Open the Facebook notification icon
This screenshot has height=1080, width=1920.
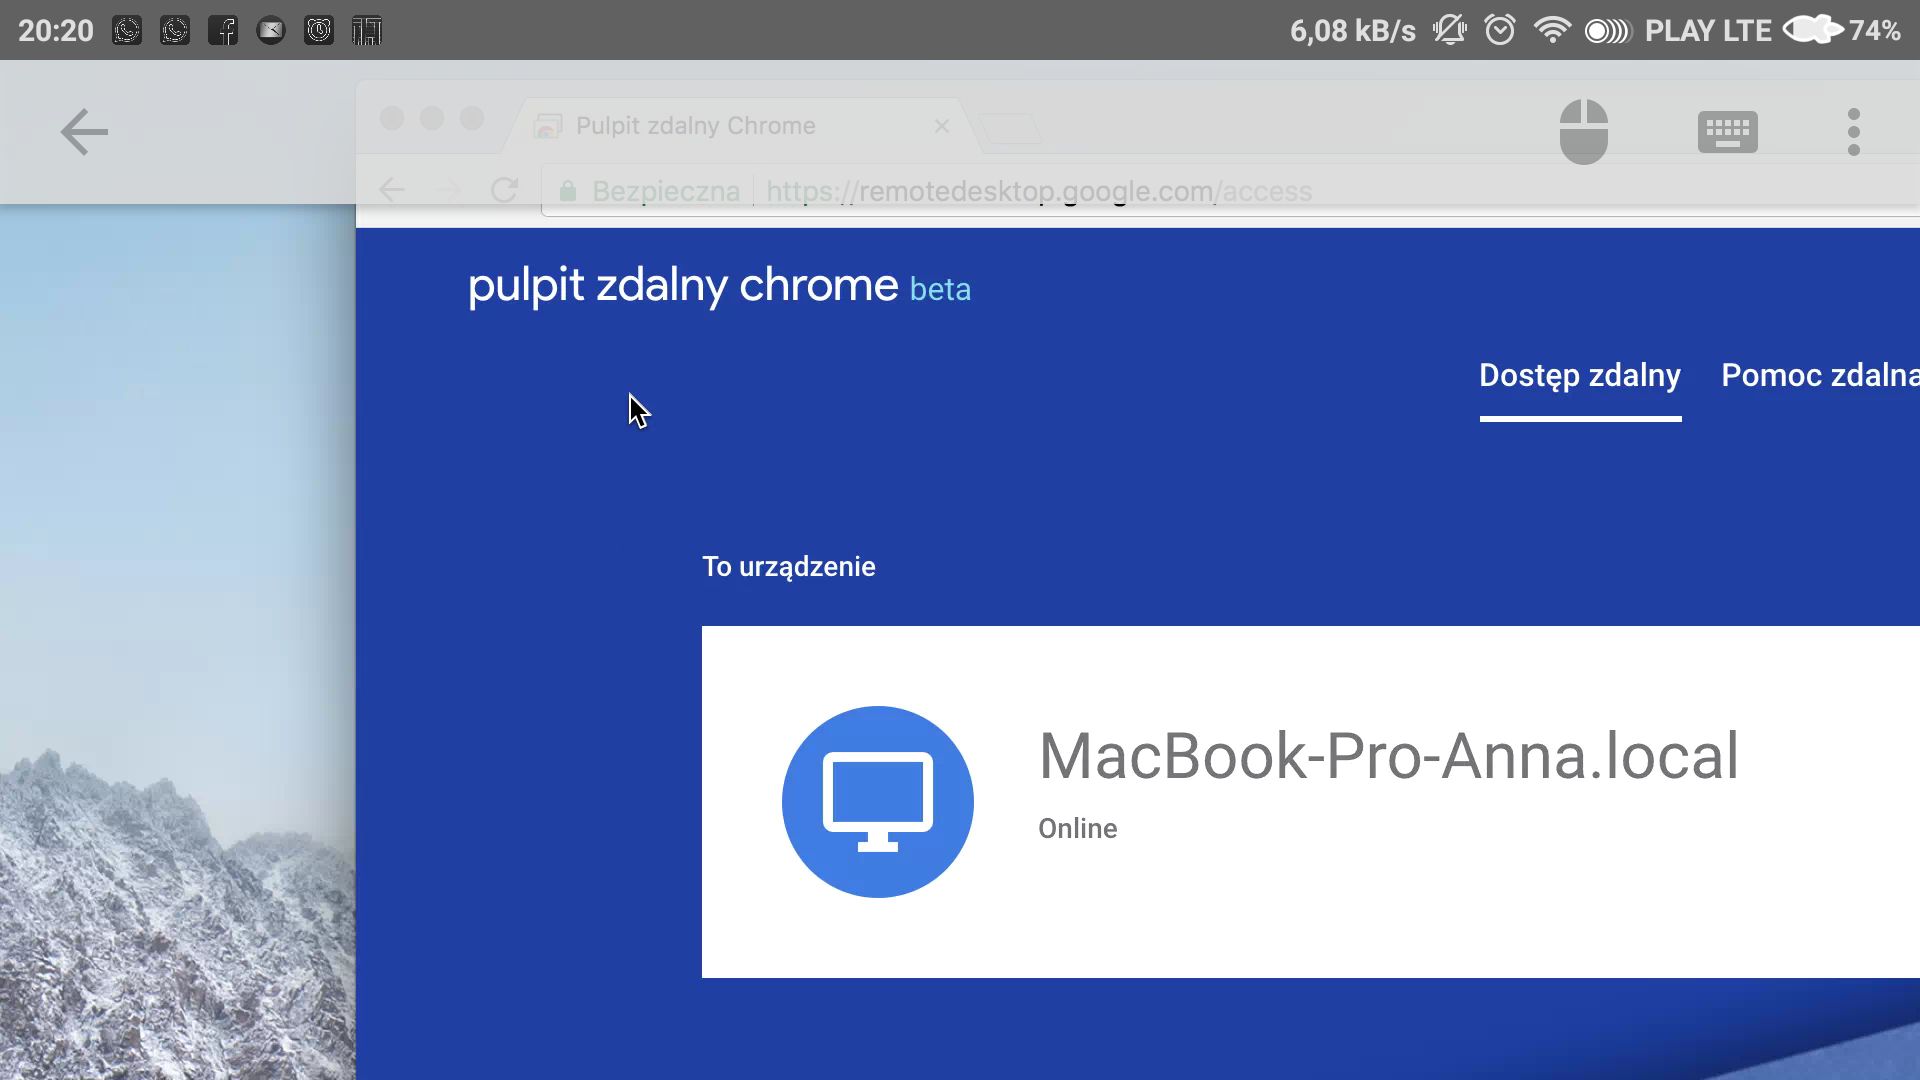point(222,31)
